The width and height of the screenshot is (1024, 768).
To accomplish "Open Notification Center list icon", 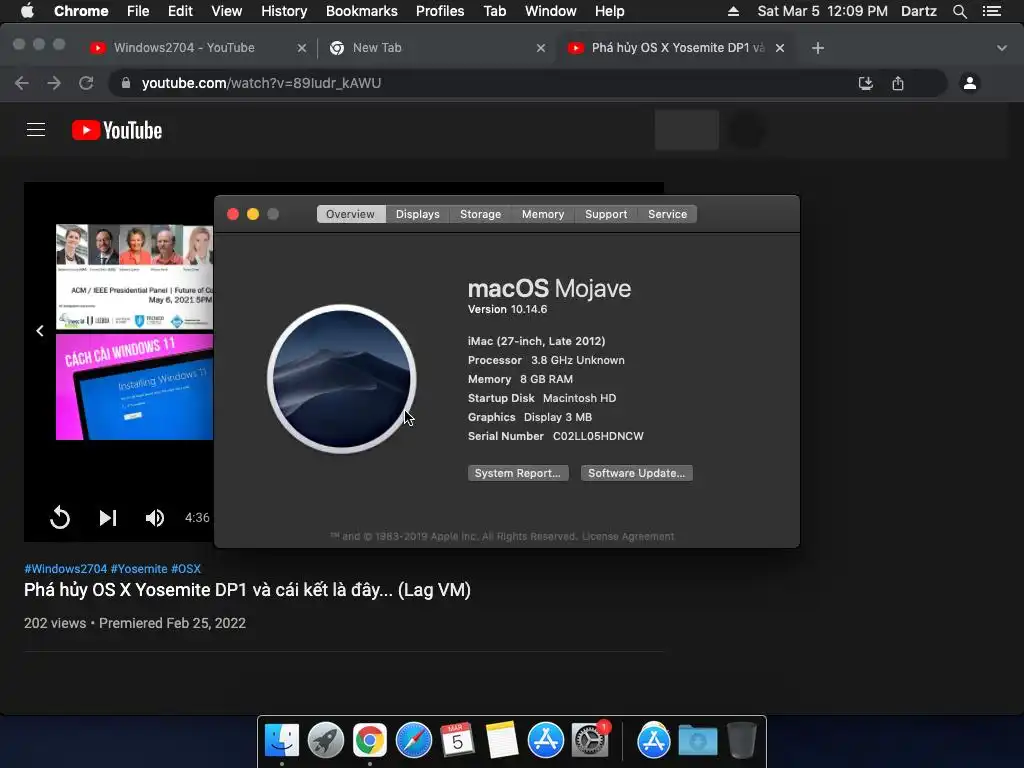I will coord(992,11).
